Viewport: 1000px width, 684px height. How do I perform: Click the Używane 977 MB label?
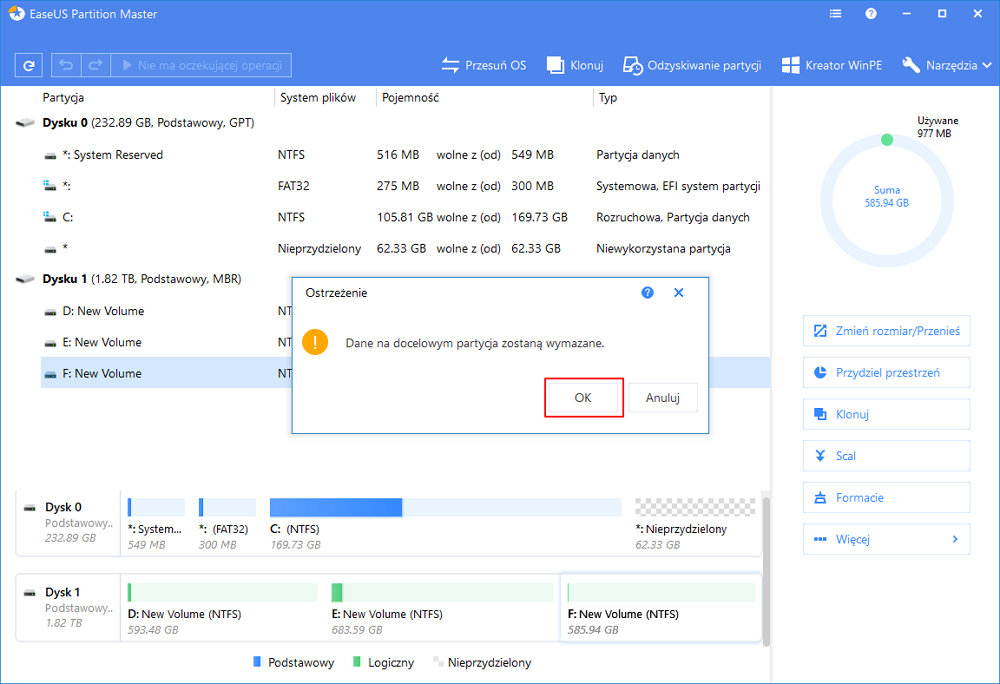(937, 127)
